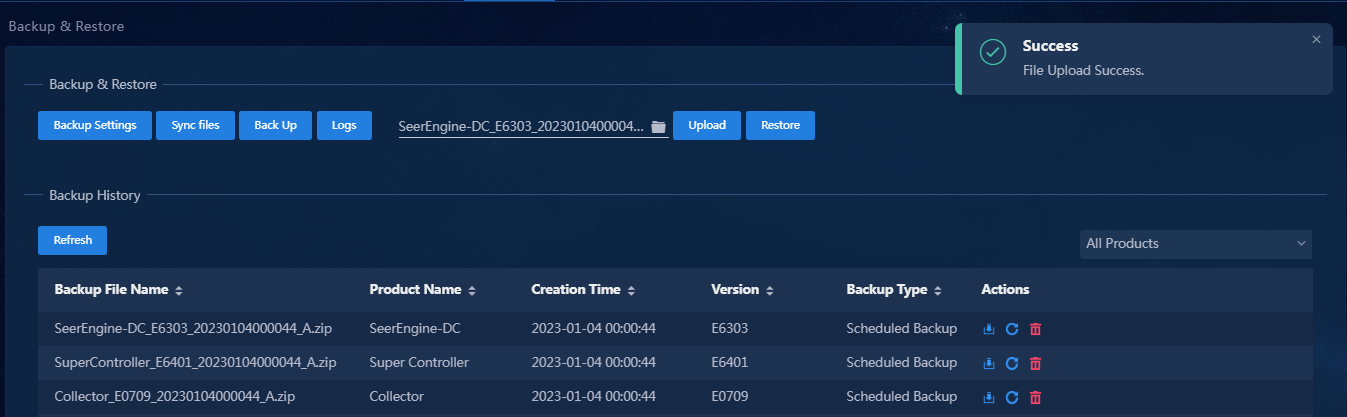Restore from the SuperController backup row icon
The image size is (1347, 417).
point(1012,363)
